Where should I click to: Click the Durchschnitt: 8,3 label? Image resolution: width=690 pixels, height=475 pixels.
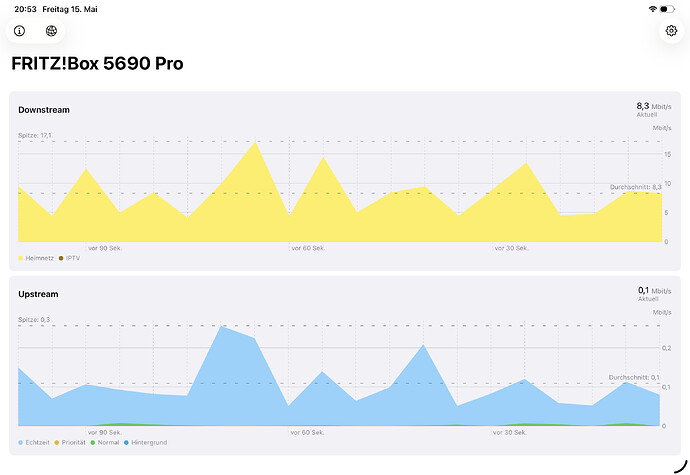click(635, 187)
